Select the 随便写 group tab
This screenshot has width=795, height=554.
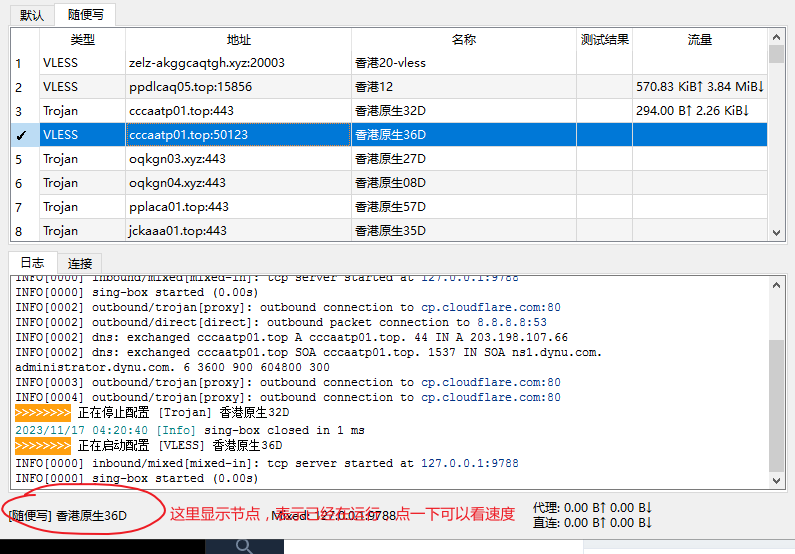(x=85, y=15)
